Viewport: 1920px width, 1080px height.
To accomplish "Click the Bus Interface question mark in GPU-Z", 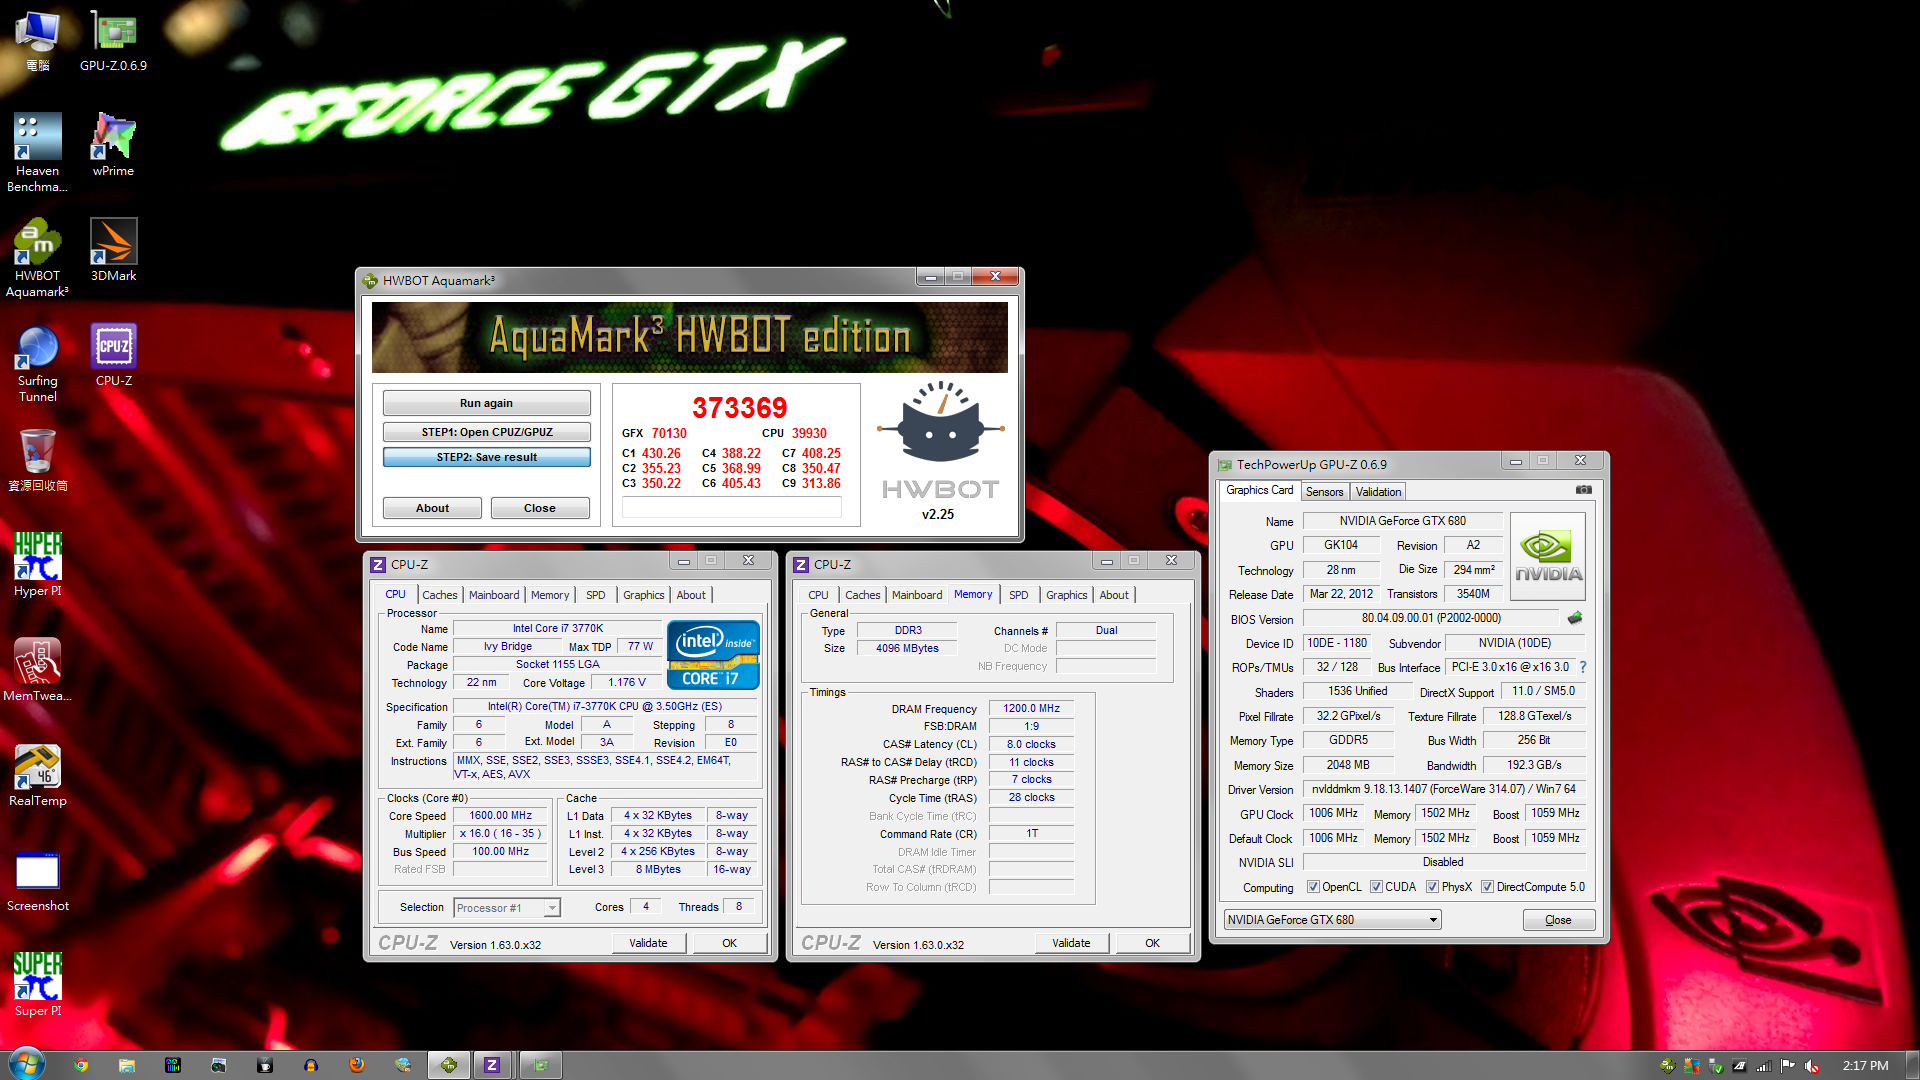I will pyautogui.click(x=1583, y=667).
